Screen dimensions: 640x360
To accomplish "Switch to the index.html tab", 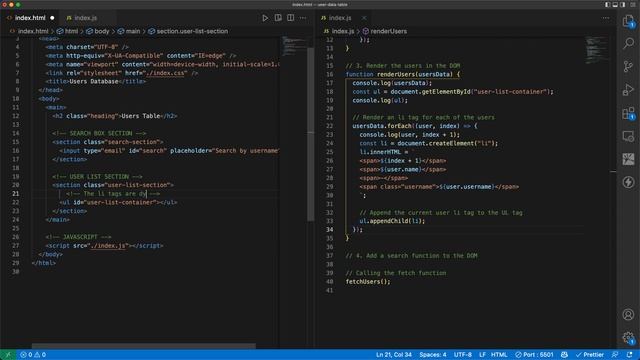I will tap(30, 18).
